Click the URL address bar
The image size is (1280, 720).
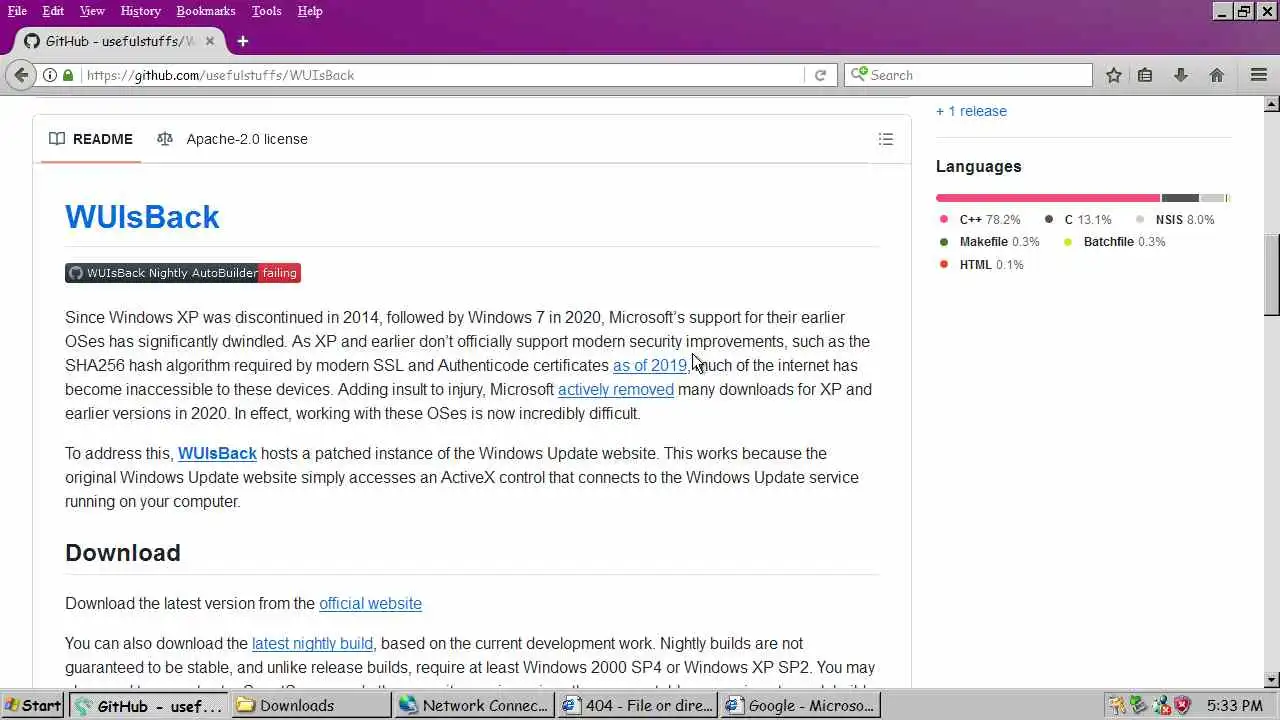(x=442, y=75)
